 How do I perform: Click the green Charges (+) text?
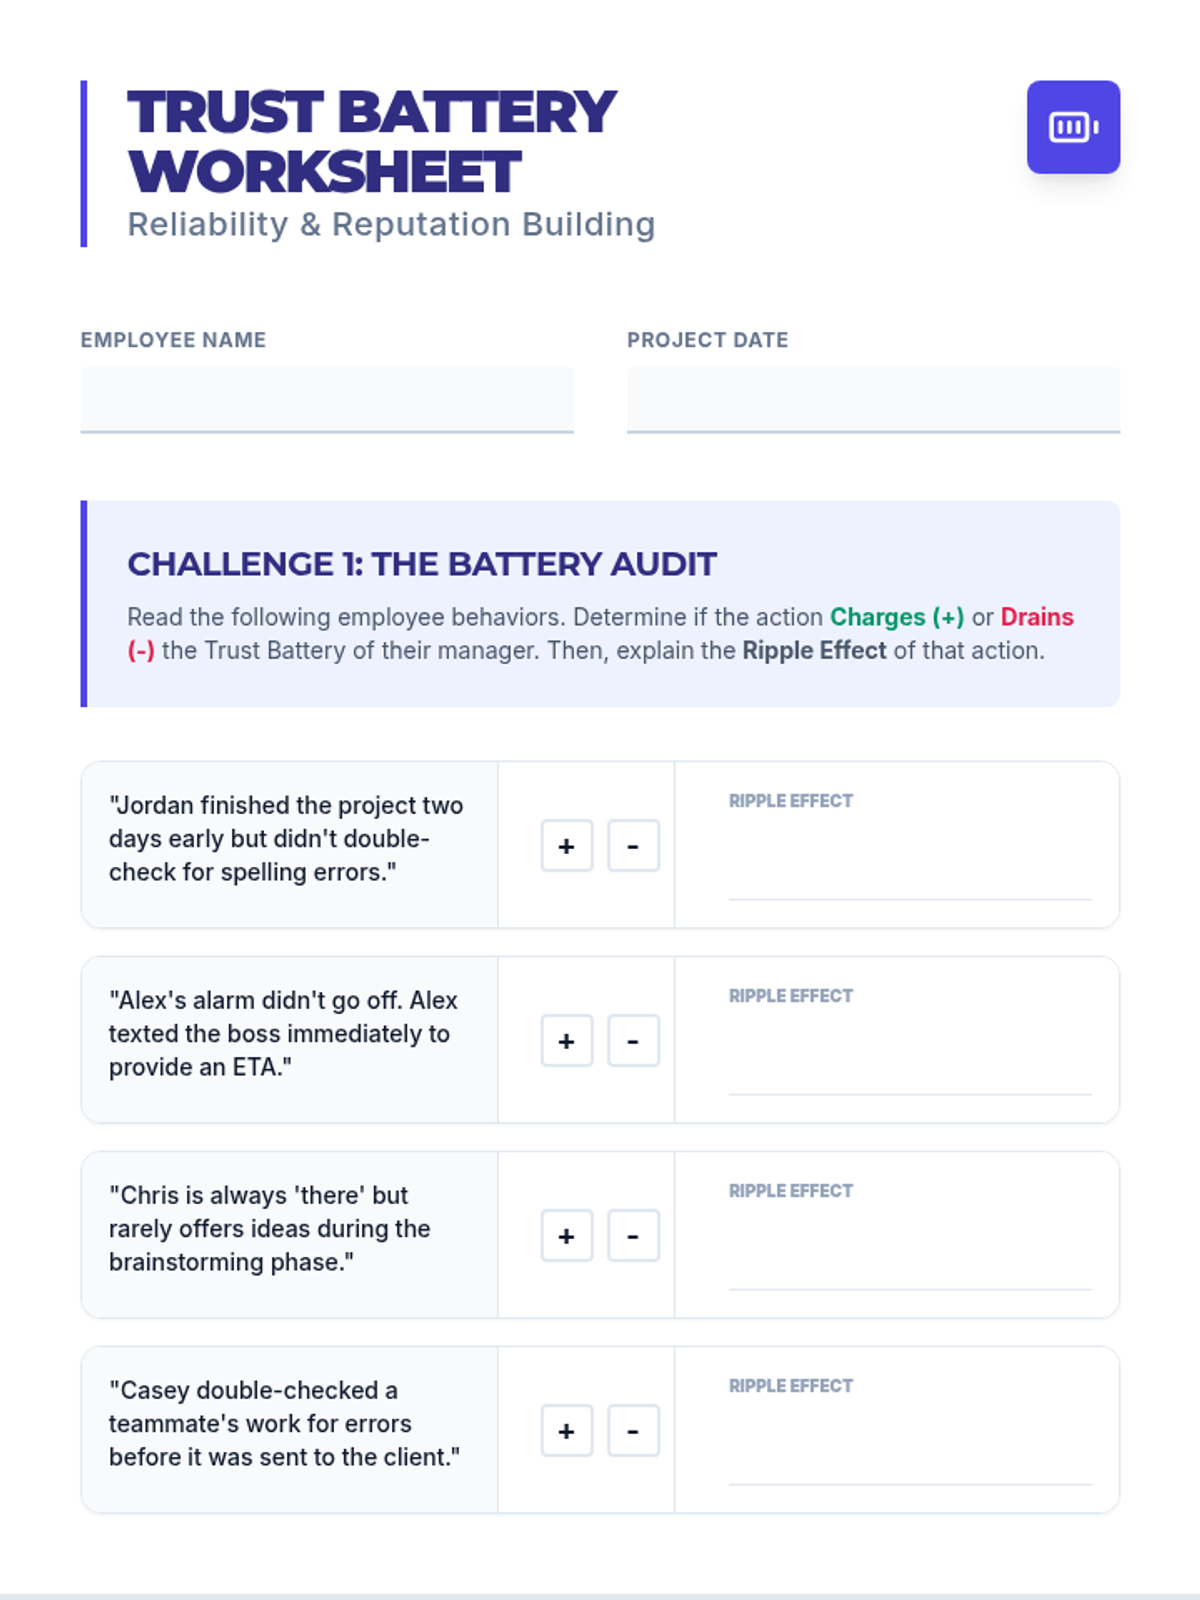(x=896, y=617)
